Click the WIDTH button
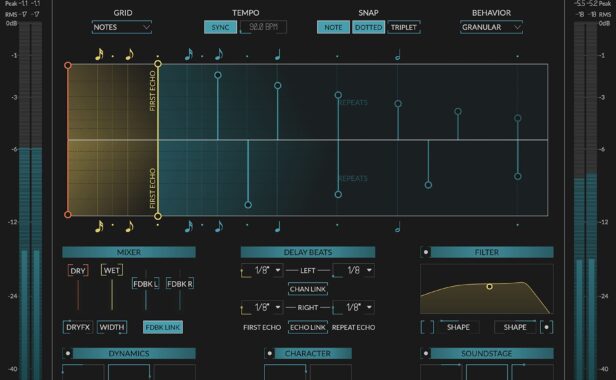Screen dimensions: 616x380 click(112, 327)
